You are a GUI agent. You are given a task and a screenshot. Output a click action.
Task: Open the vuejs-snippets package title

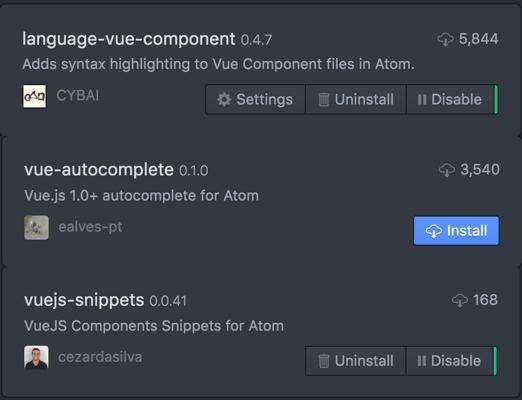point(84,301)
